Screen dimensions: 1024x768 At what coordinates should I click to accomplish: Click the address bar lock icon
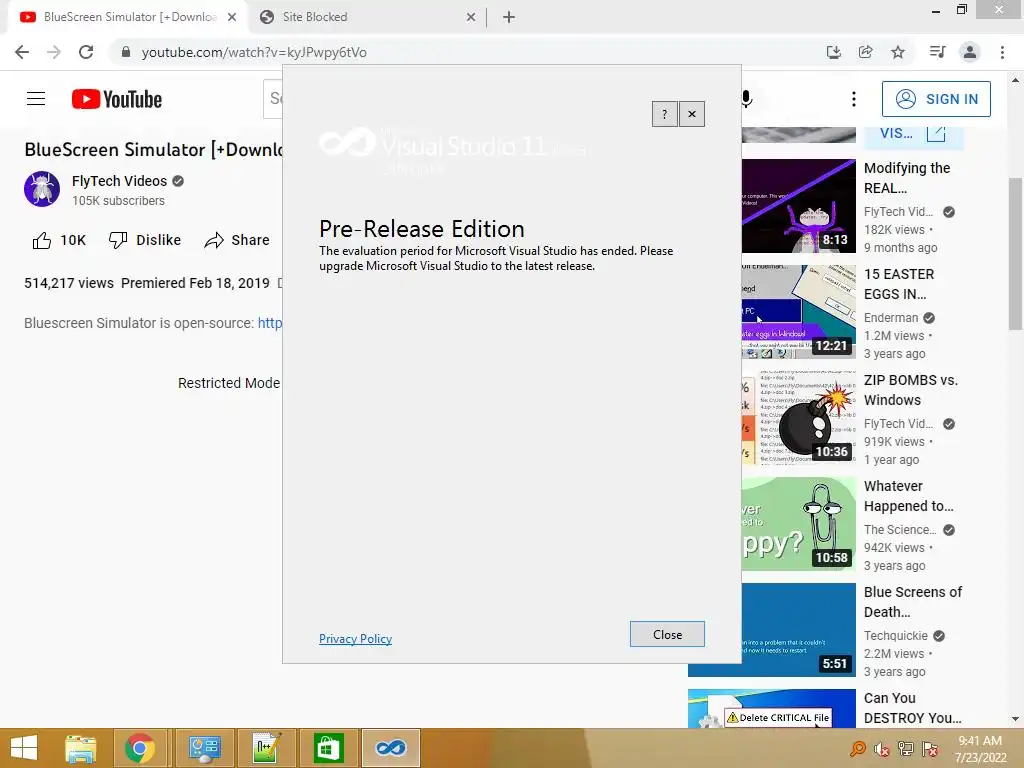[x=126, y=52]
